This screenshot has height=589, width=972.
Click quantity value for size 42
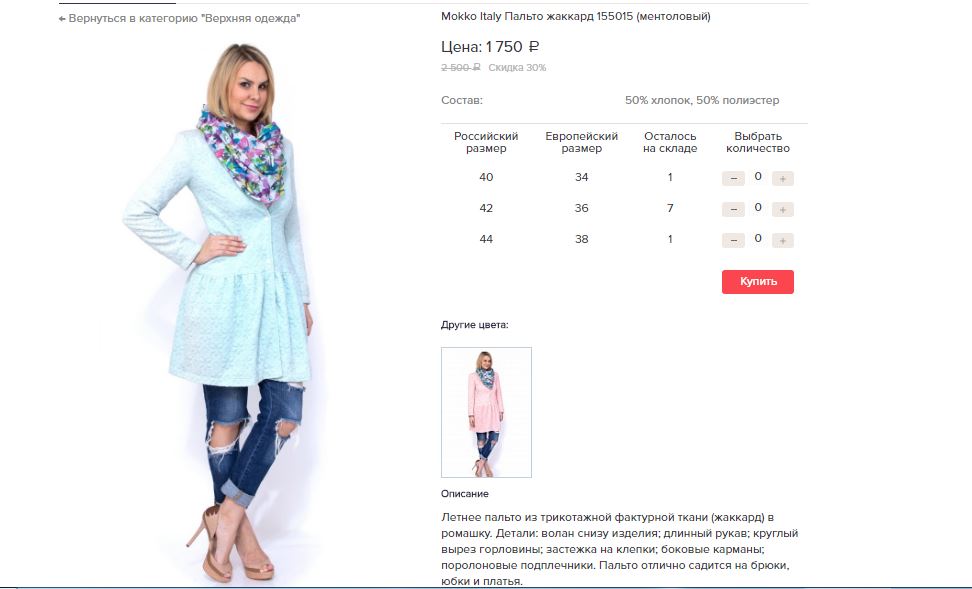[758, 208]
